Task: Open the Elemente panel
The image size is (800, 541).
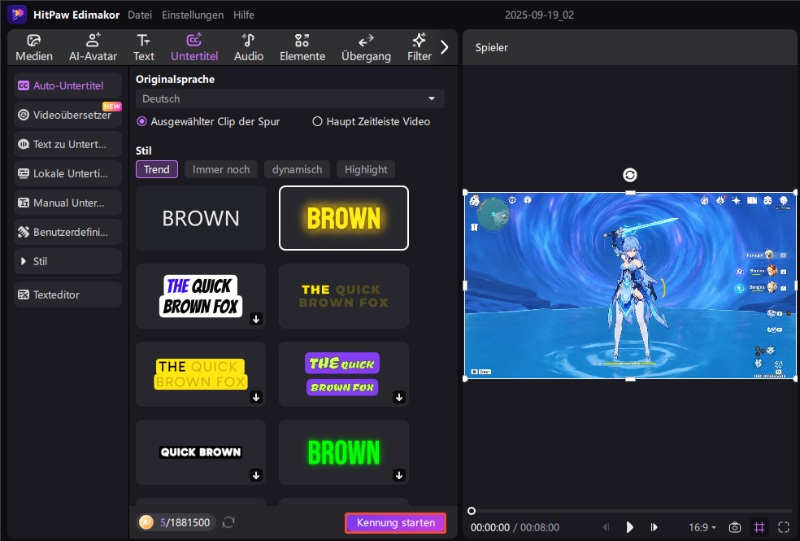Action: point(302,47)
